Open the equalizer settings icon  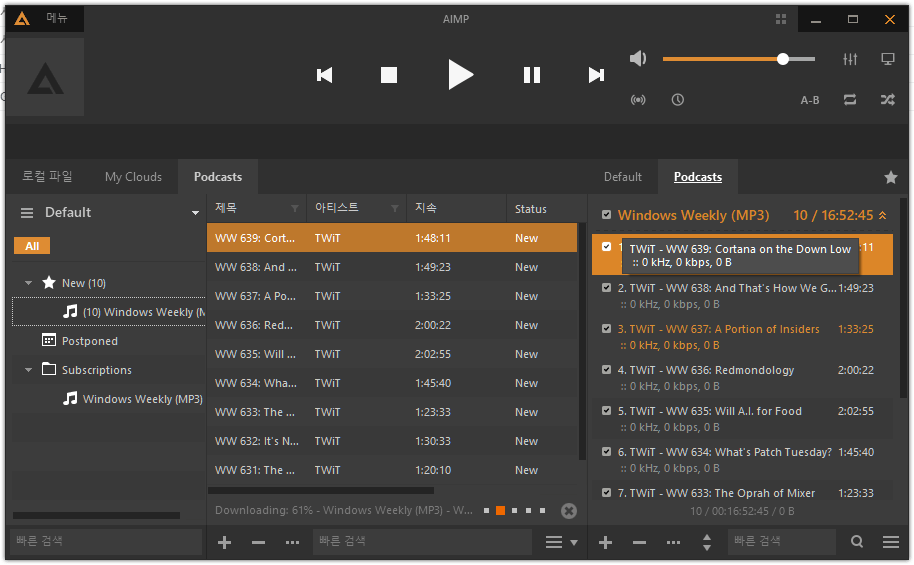pyautogui.click(x=850, y=59)
